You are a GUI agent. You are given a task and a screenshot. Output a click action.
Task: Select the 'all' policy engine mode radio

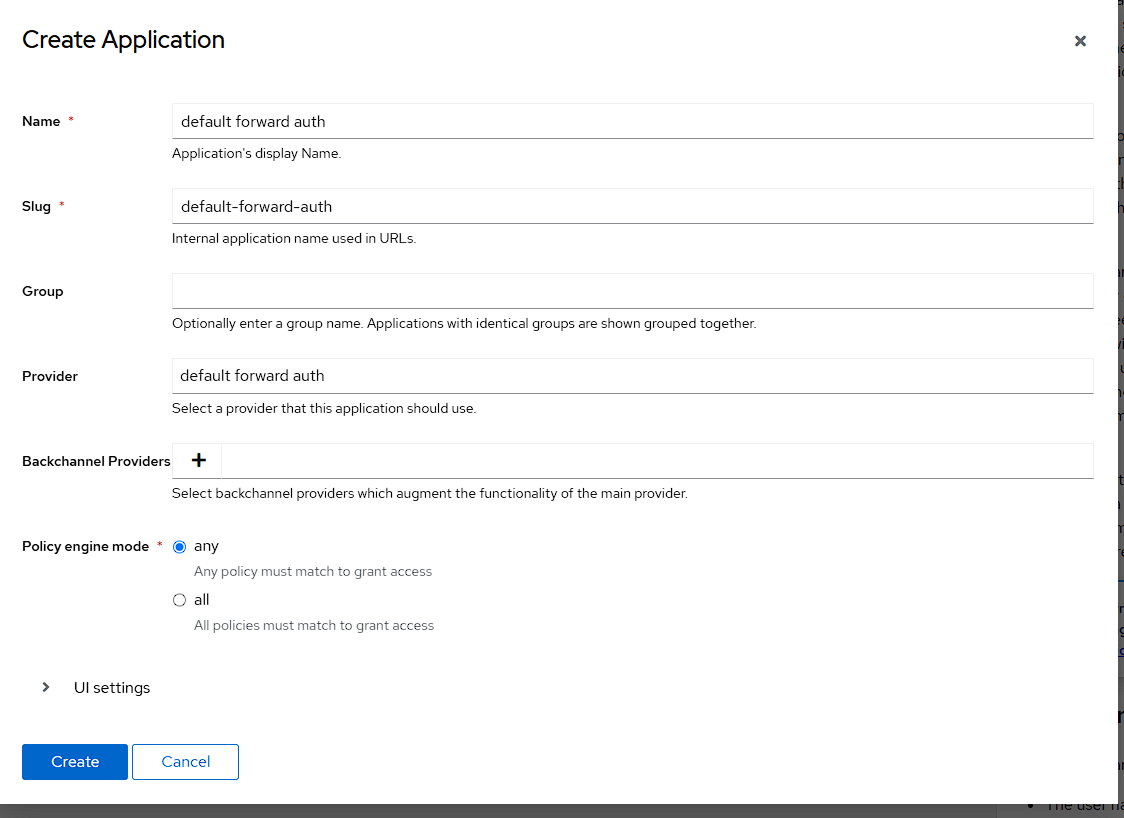click(180, 601)
